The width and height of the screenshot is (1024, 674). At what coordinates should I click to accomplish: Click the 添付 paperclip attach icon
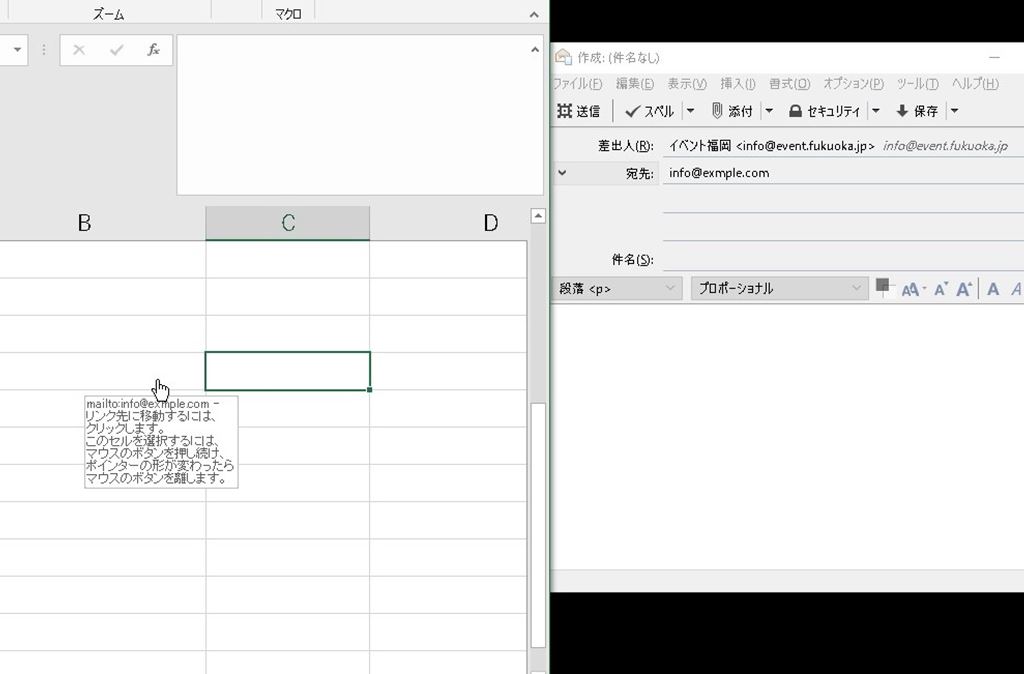point(717,111)
